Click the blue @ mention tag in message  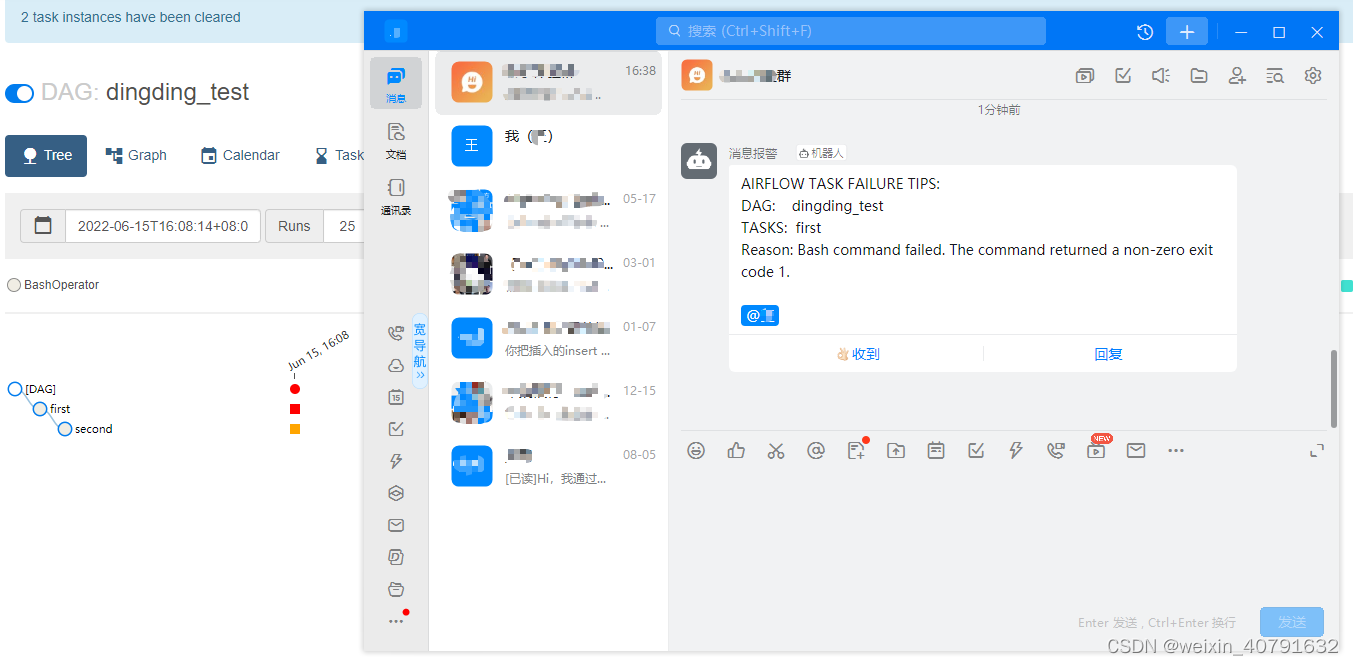tap(760, 316)
